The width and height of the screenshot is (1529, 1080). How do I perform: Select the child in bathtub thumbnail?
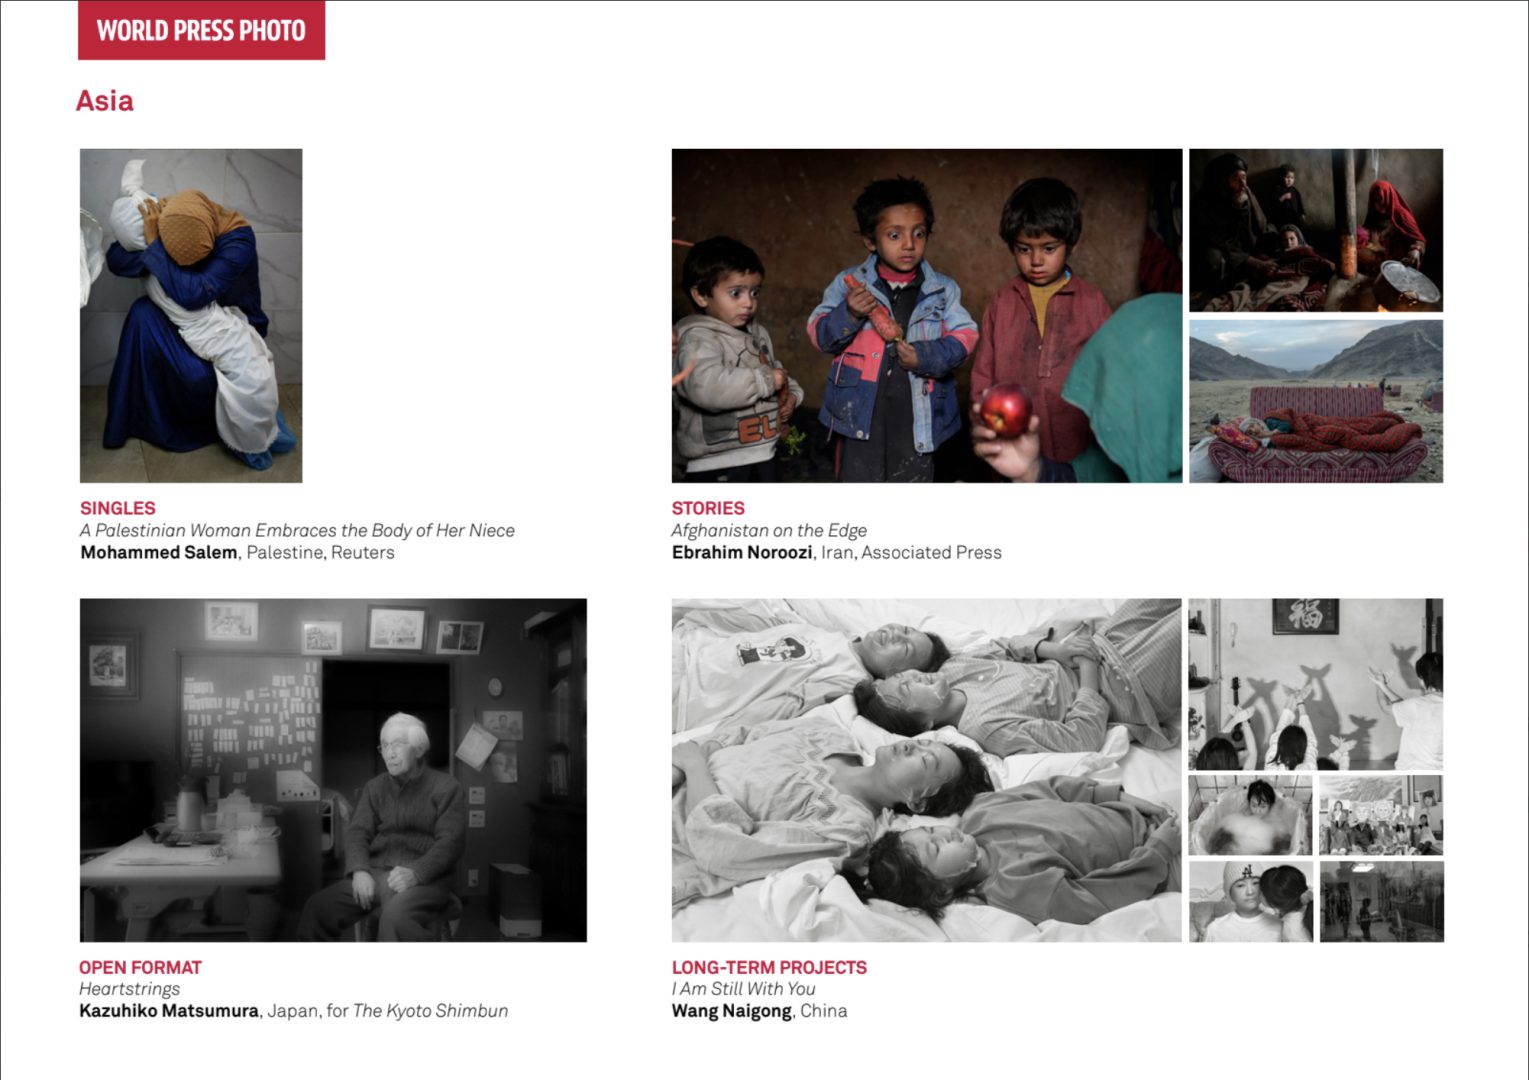tap(1250, 815)
